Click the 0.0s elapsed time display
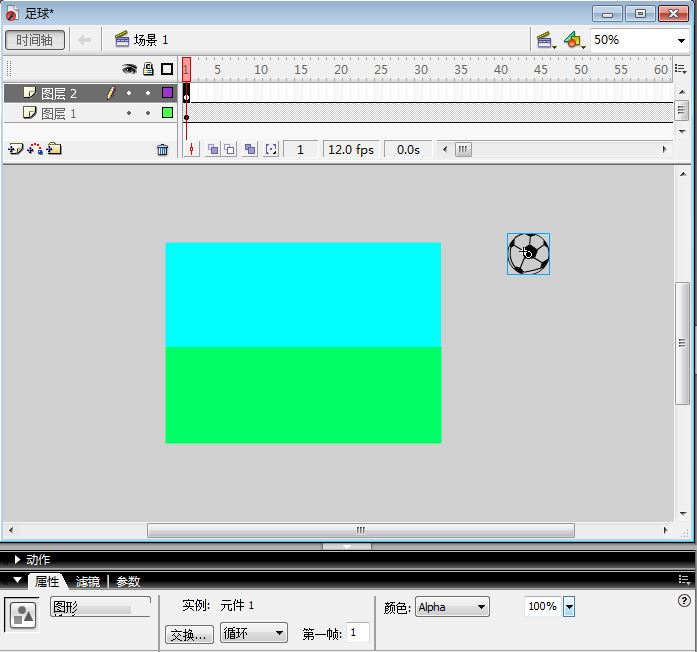The width and height of the screenshot is (697, 652). (408, 150)
